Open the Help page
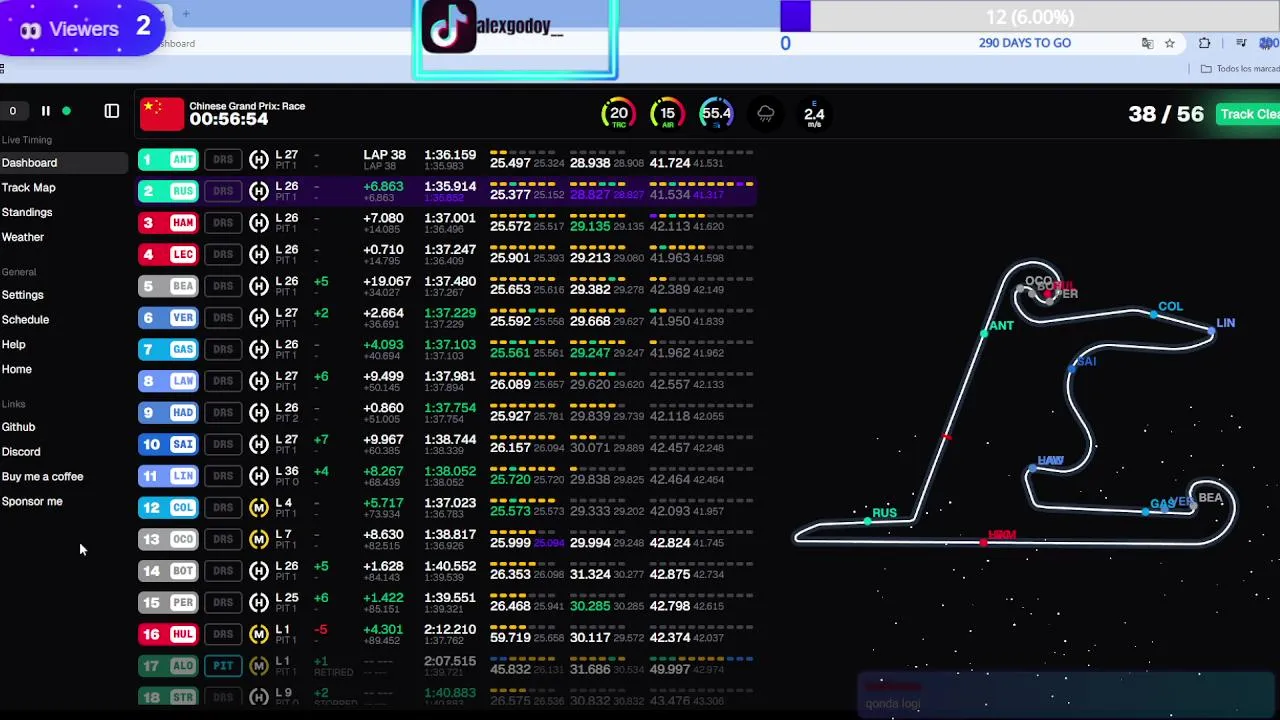This screenshot has height=720, width=1280. click(x=14, y=344)
